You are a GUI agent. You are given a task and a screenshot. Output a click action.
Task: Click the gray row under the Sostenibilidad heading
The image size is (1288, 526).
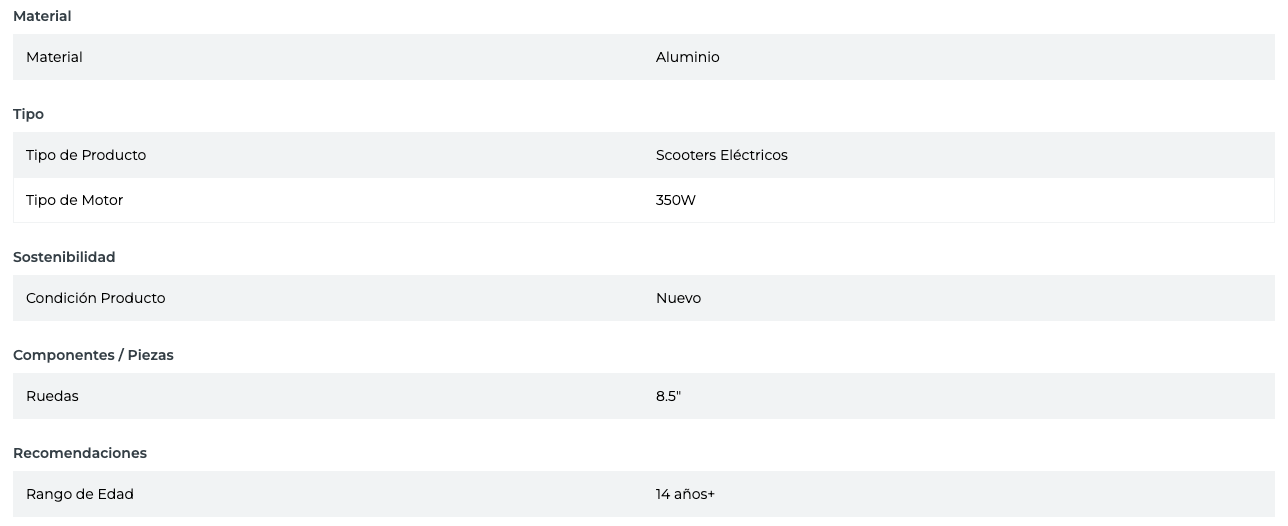click(400, 298)
